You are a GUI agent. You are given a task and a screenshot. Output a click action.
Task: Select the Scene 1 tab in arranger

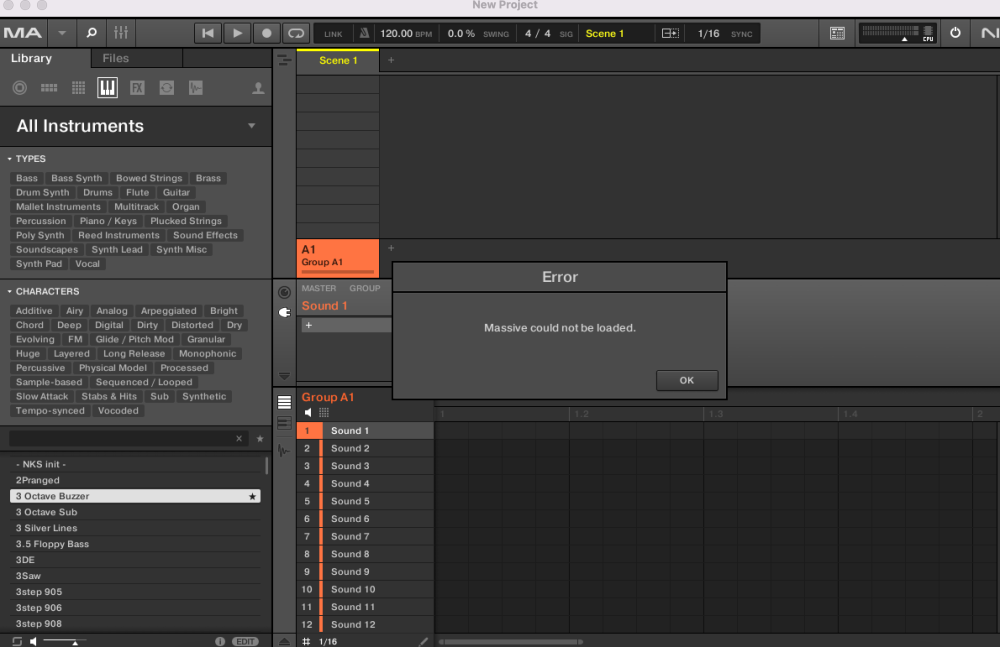click(x=338, y=61)
